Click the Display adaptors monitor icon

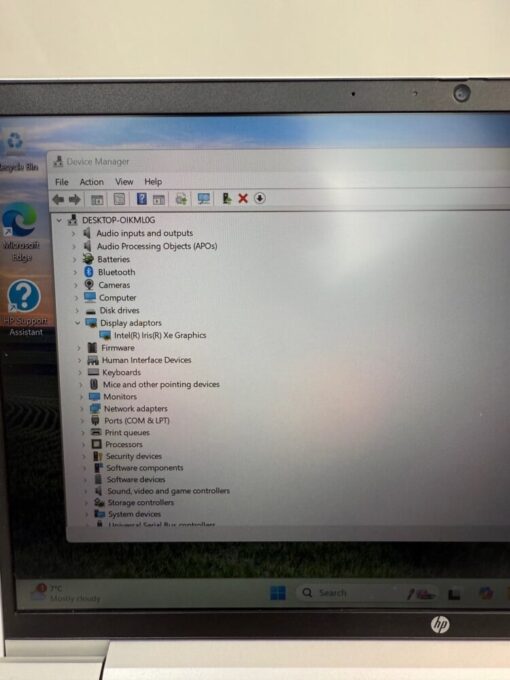click(91, 323)
